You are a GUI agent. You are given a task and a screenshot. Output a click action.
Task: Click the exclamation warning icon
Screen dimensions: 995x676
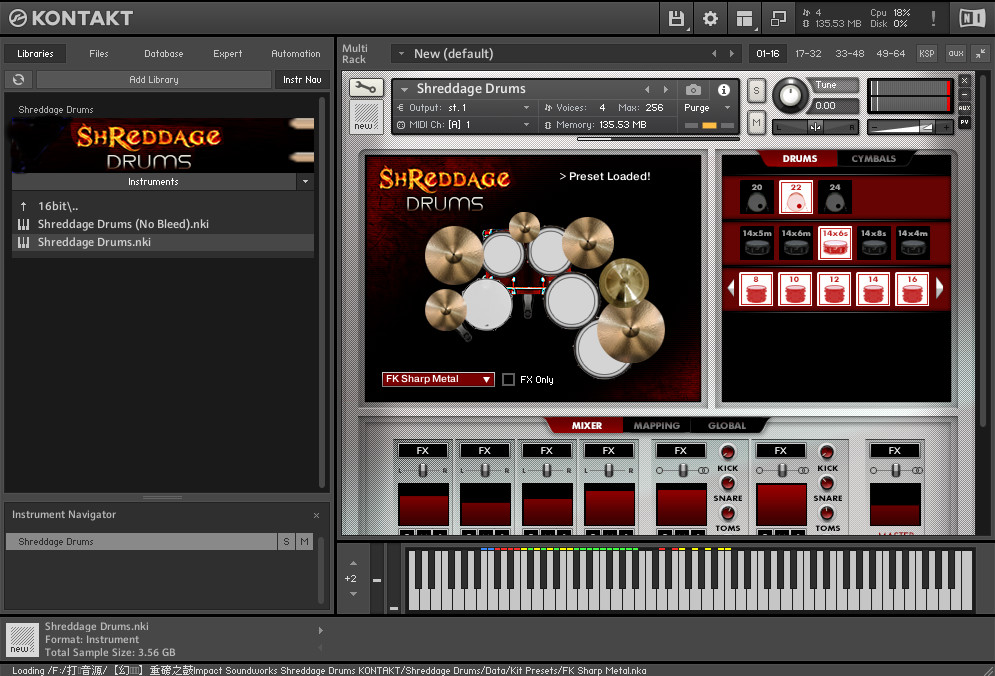click(x=933, y=18)
